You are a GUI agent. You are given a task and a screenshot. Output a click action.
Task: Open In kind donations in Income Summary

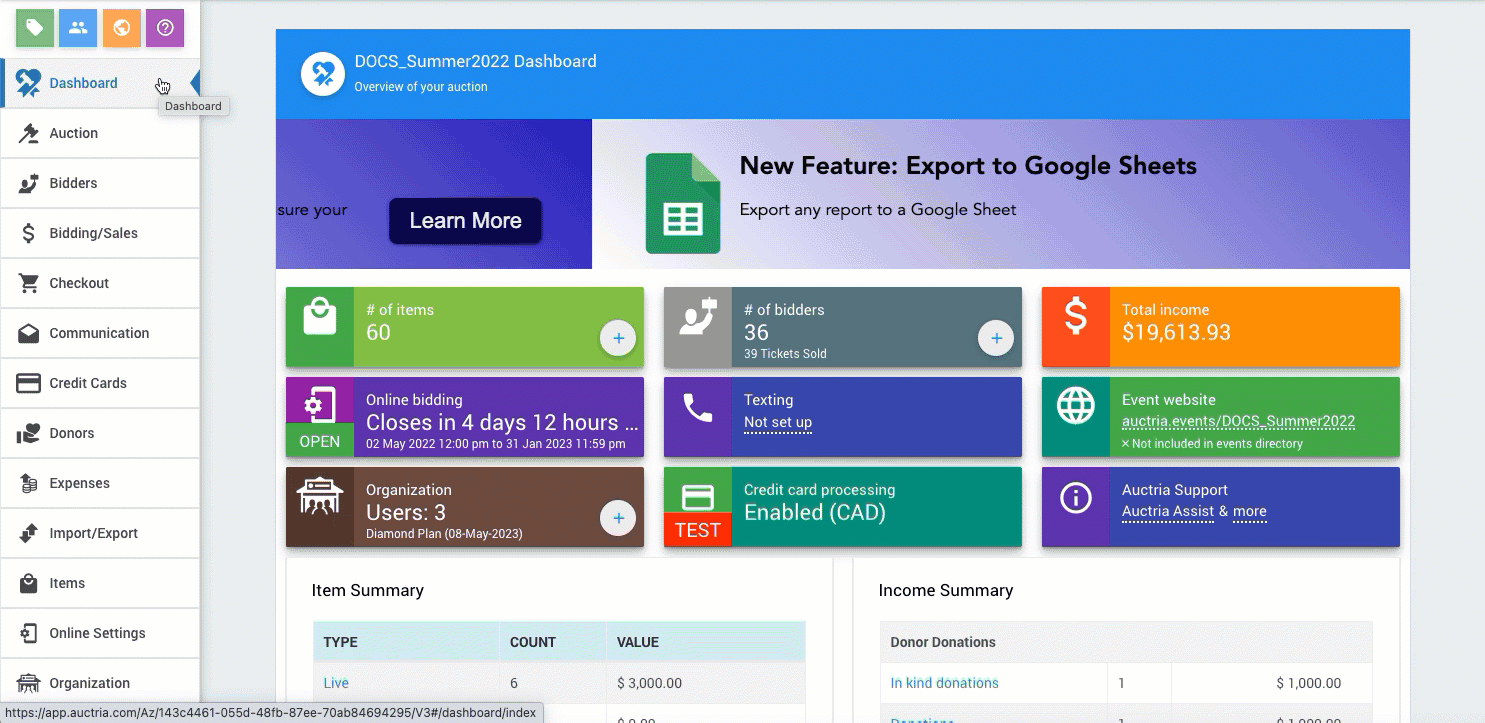point(944,683)
